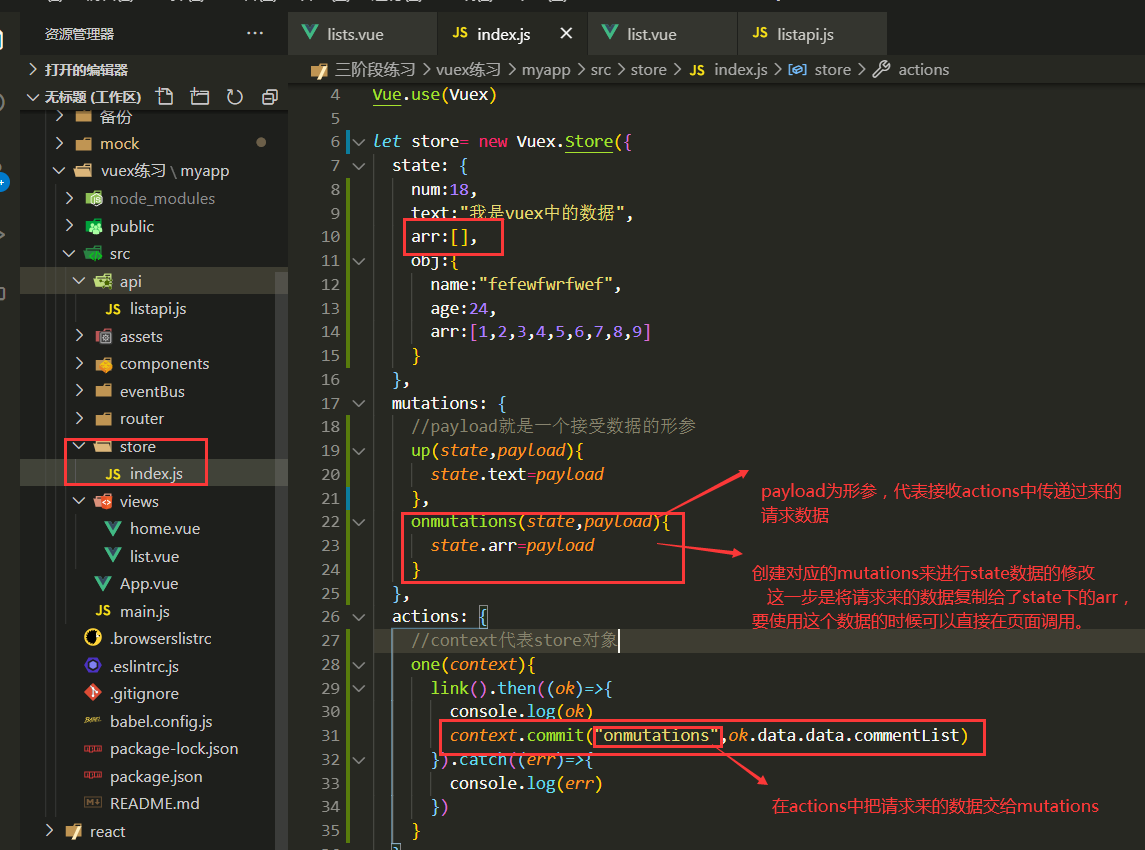
Task: Open README.md file
Action: (x=153, y=804)
